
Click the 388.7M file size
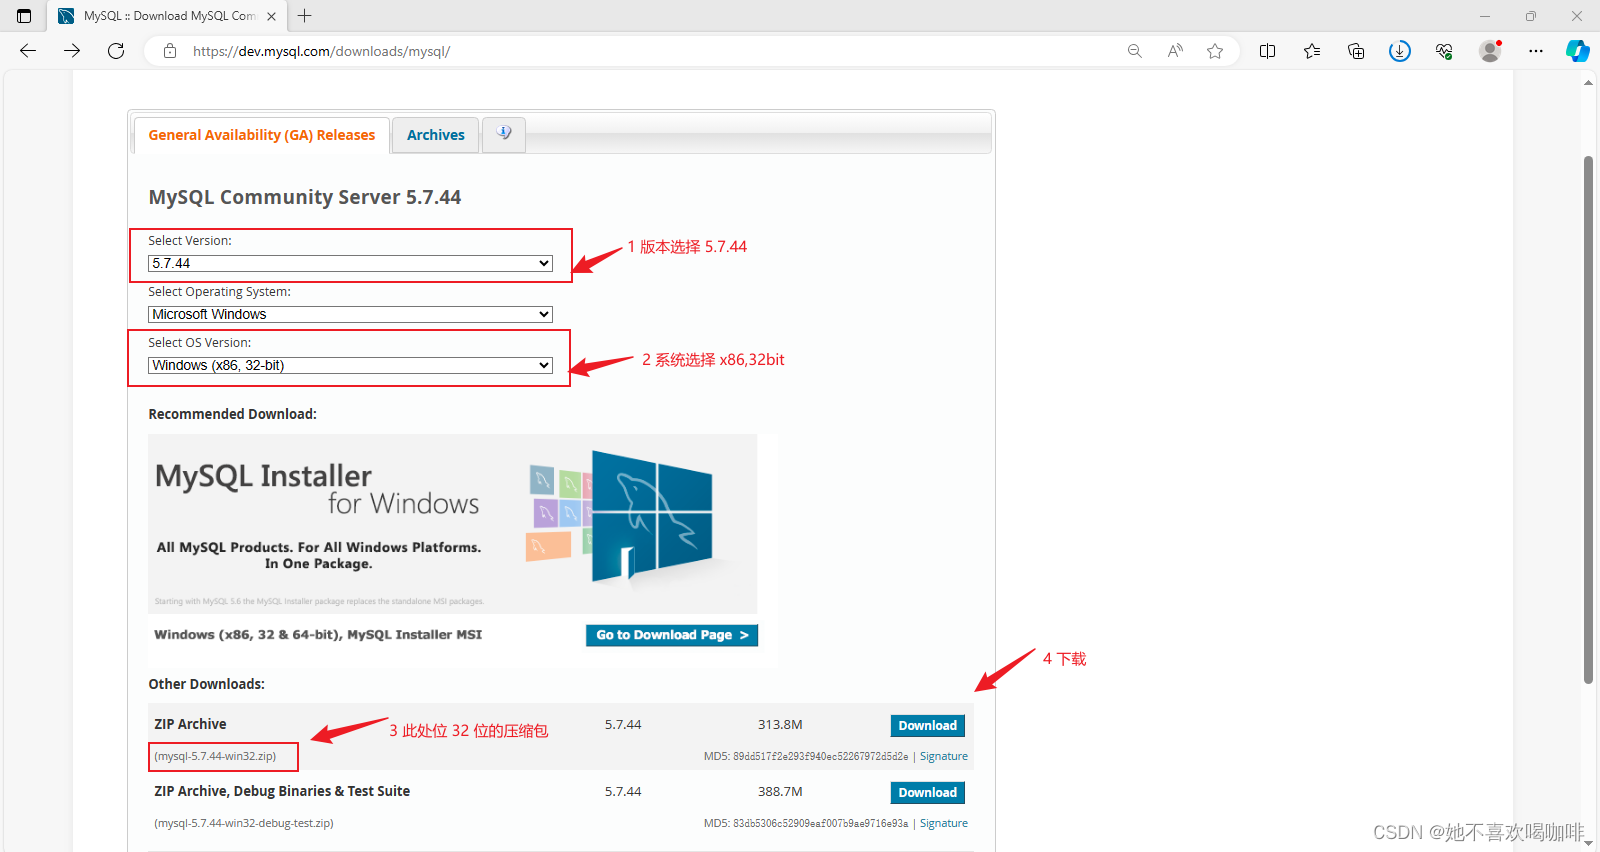click(x=780, y=791)
